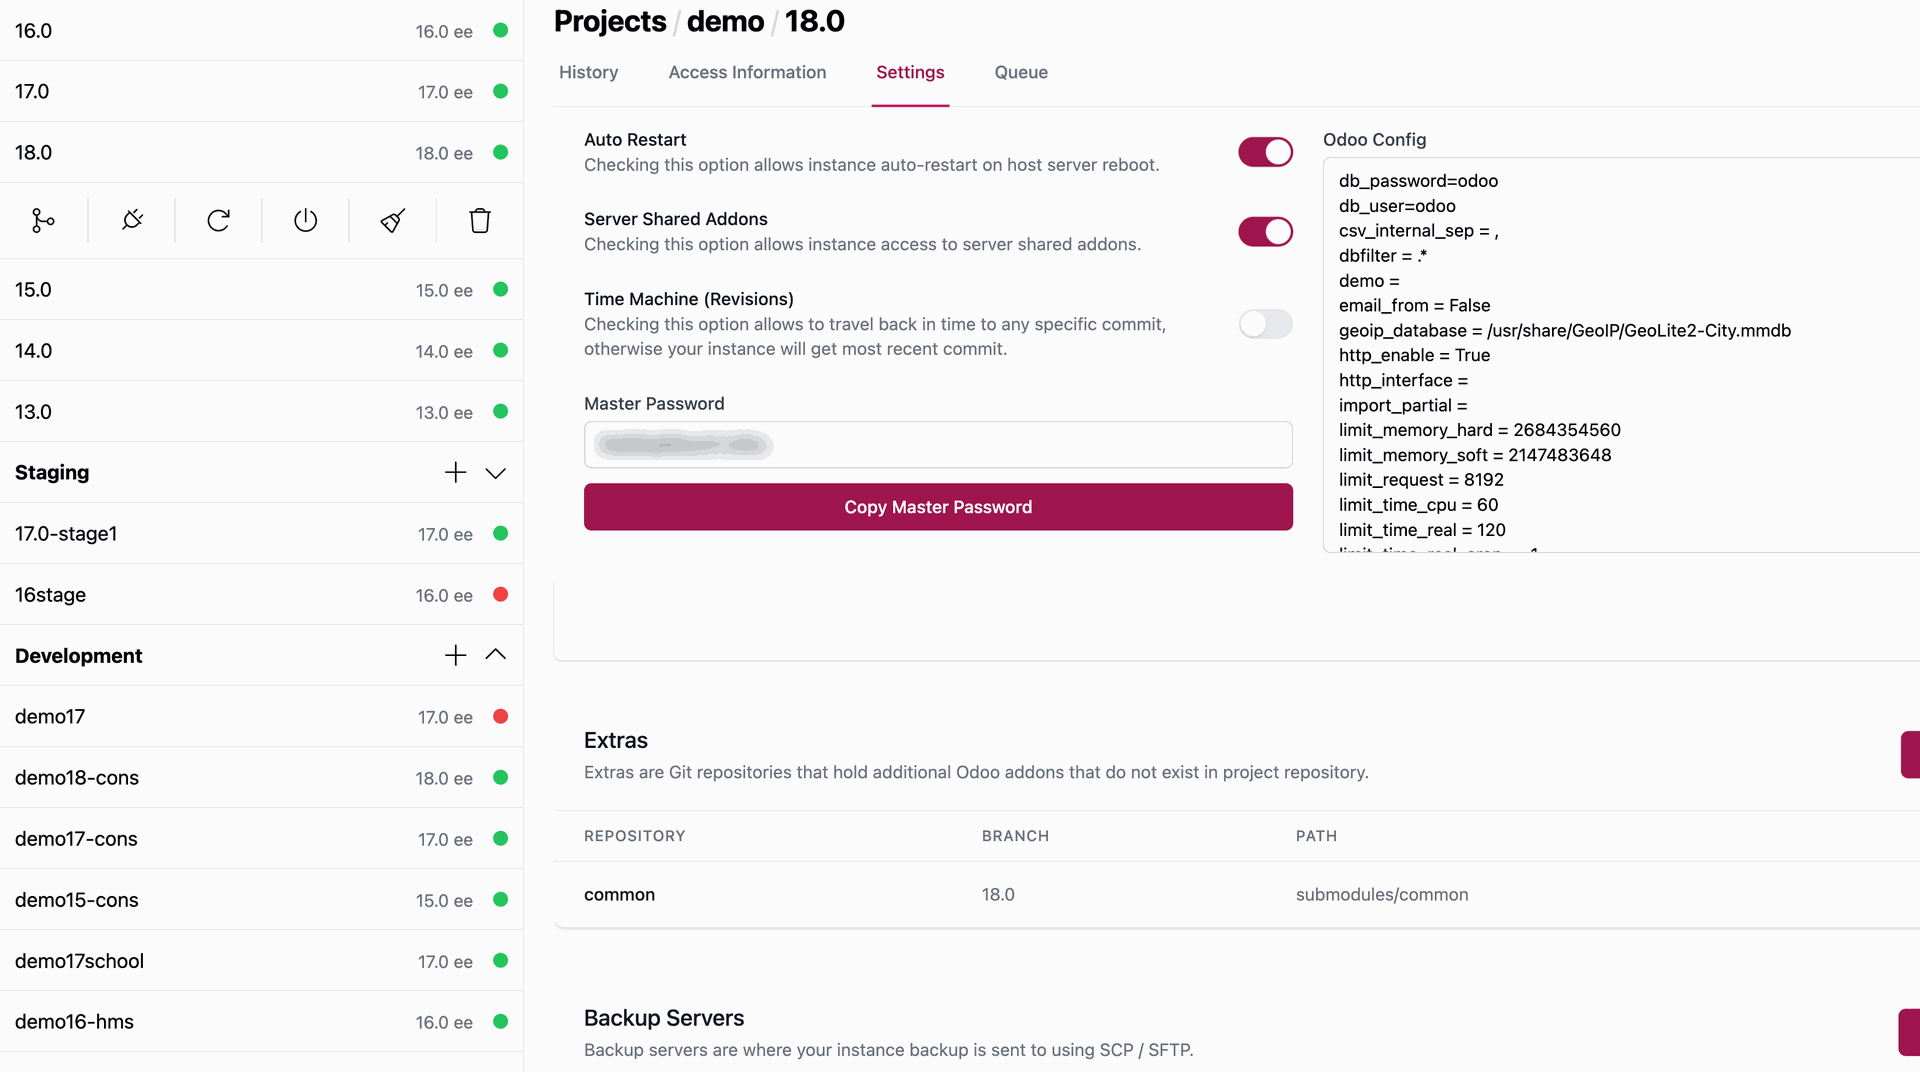
Task: Select the 16.0 instance row
Action: click(x=261, y=31)
